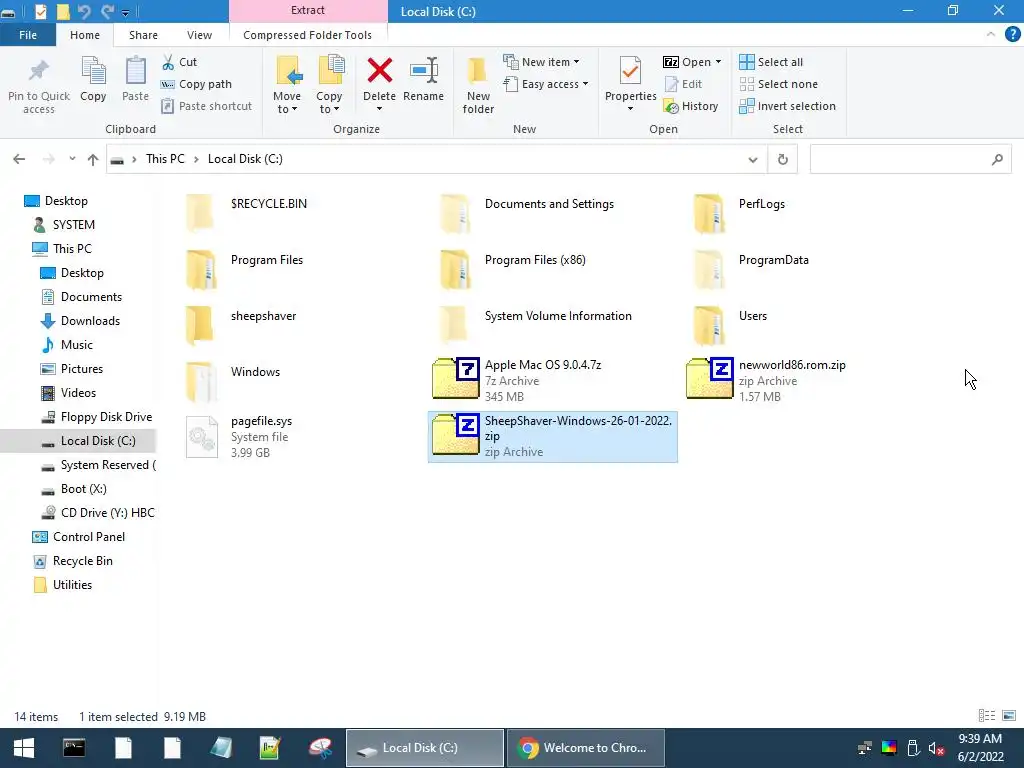Click the Paste clipboard icon
The image size is (1024, 768).
point(135,71)
